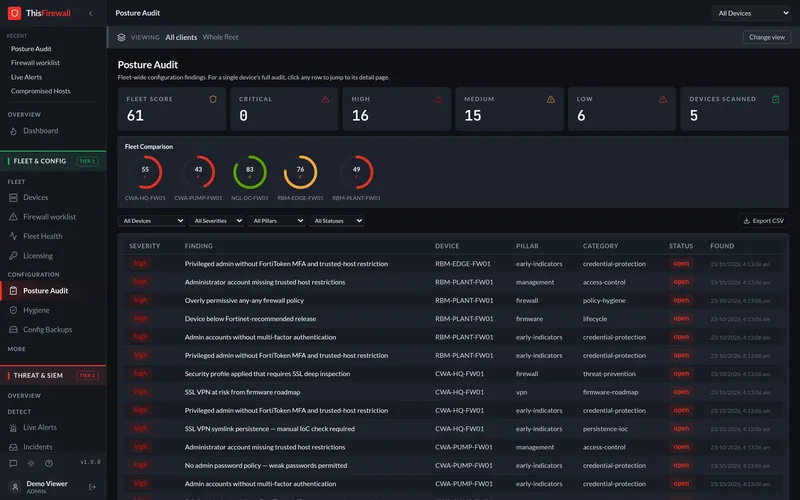Click 'policy-hygiene' category cell
Viewport: 800px width, 500px height.
604,301
